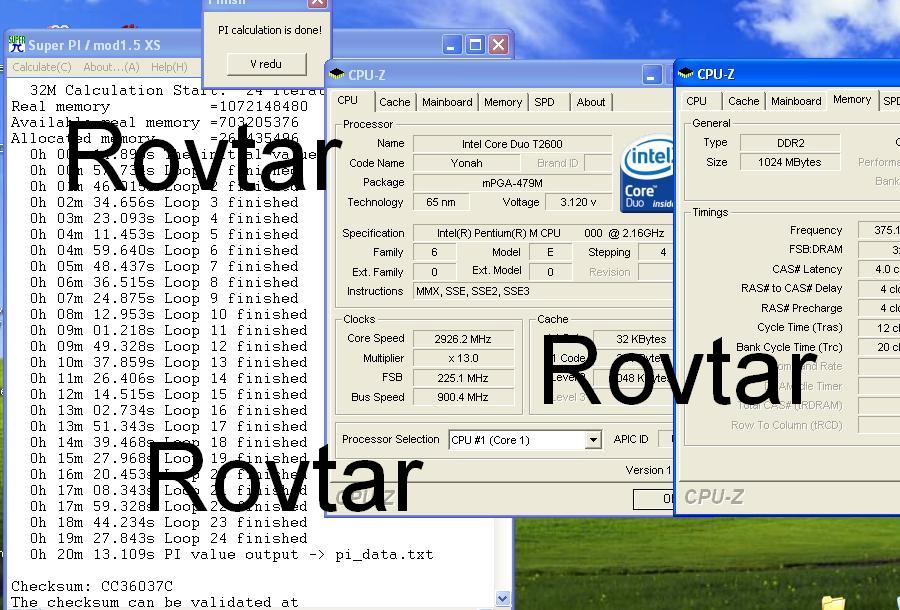The width and height of the screenshot is (900, 610).
Task: Click the Package field mPGA-479M
Action: point(512,183)
